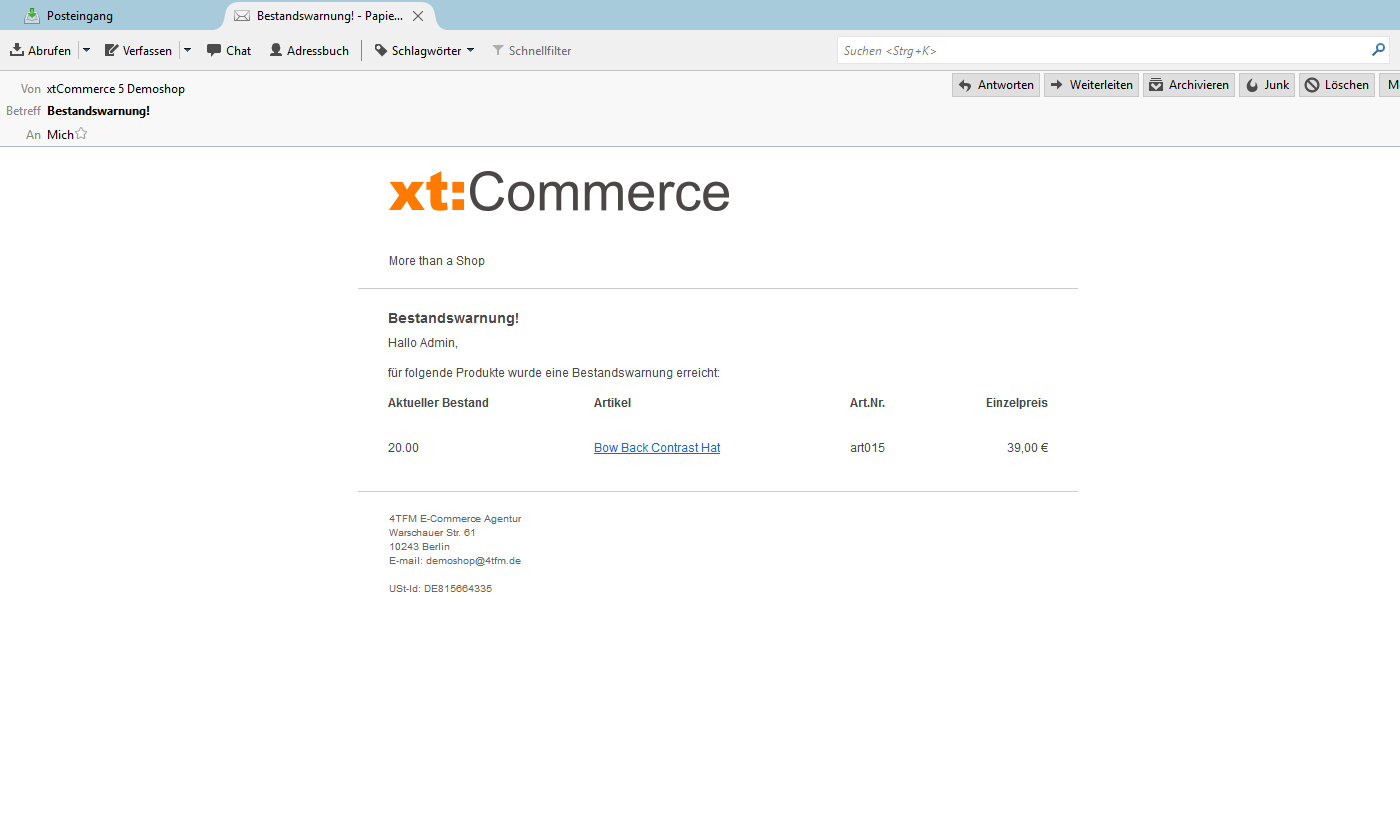1400x828 pixels.
Task: Expand the Verfassen dropdown arrow
Action: tap(187, 50)
